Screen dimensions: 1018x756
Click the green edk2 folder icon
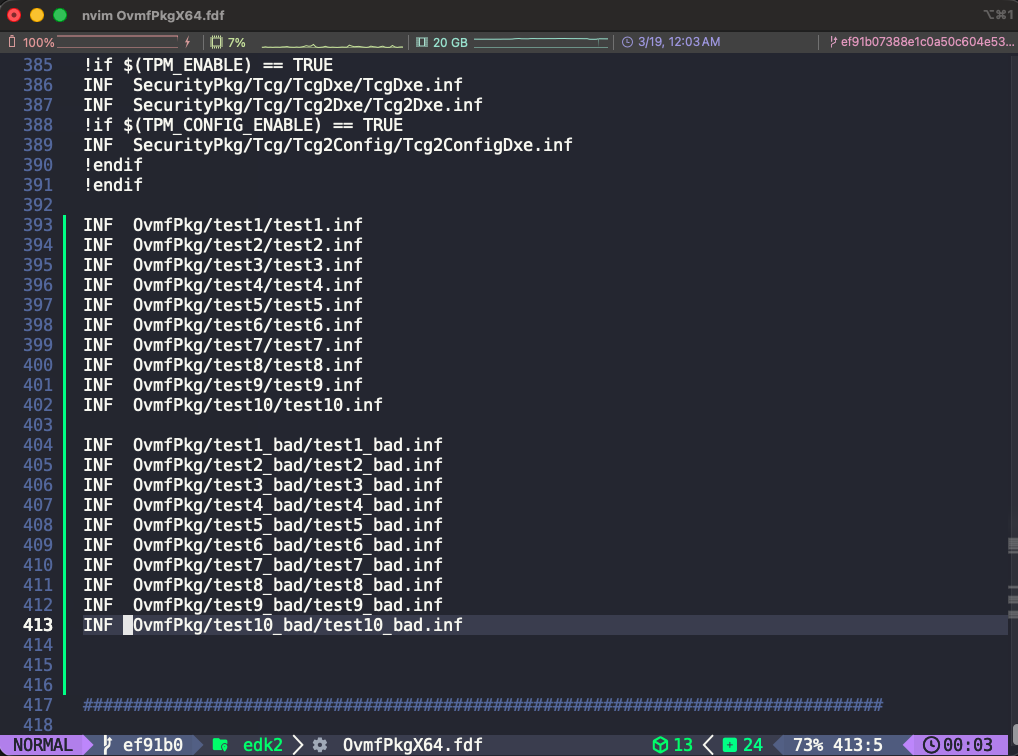[x=220, y=745]
